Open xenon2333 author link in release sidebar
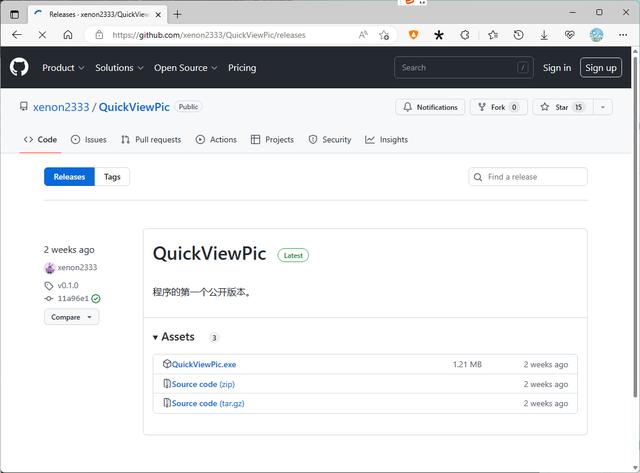Screen dimensions: 640x473 click(x=77, y=267)
